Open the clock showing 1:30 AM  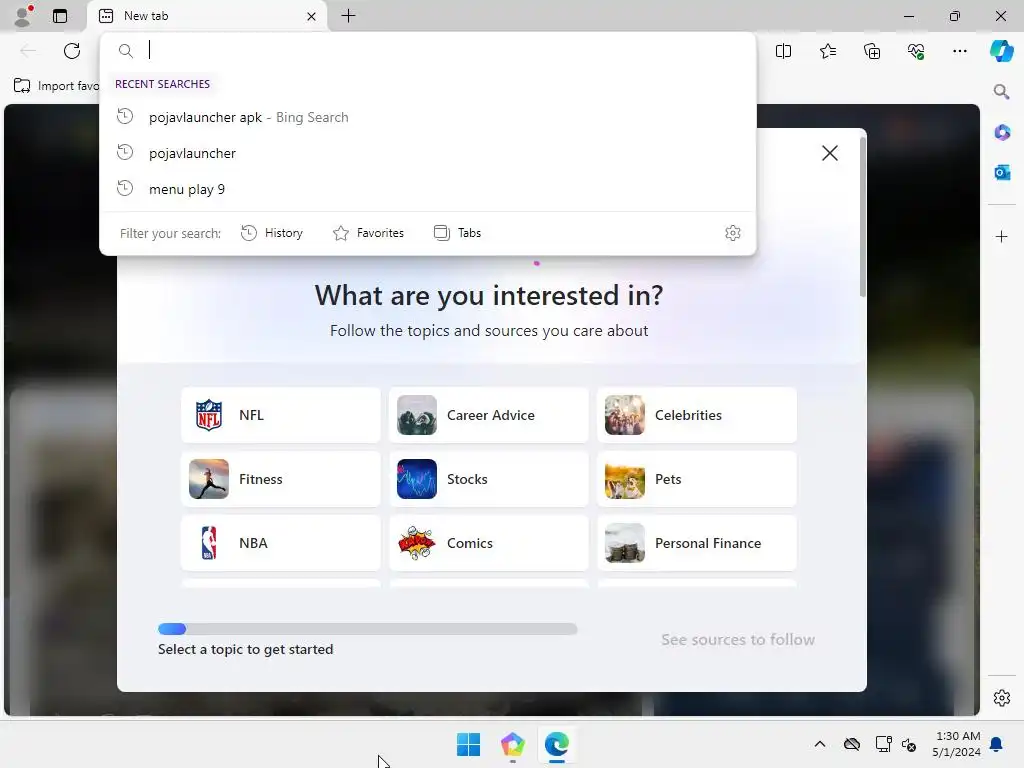(x=956, y=744)
